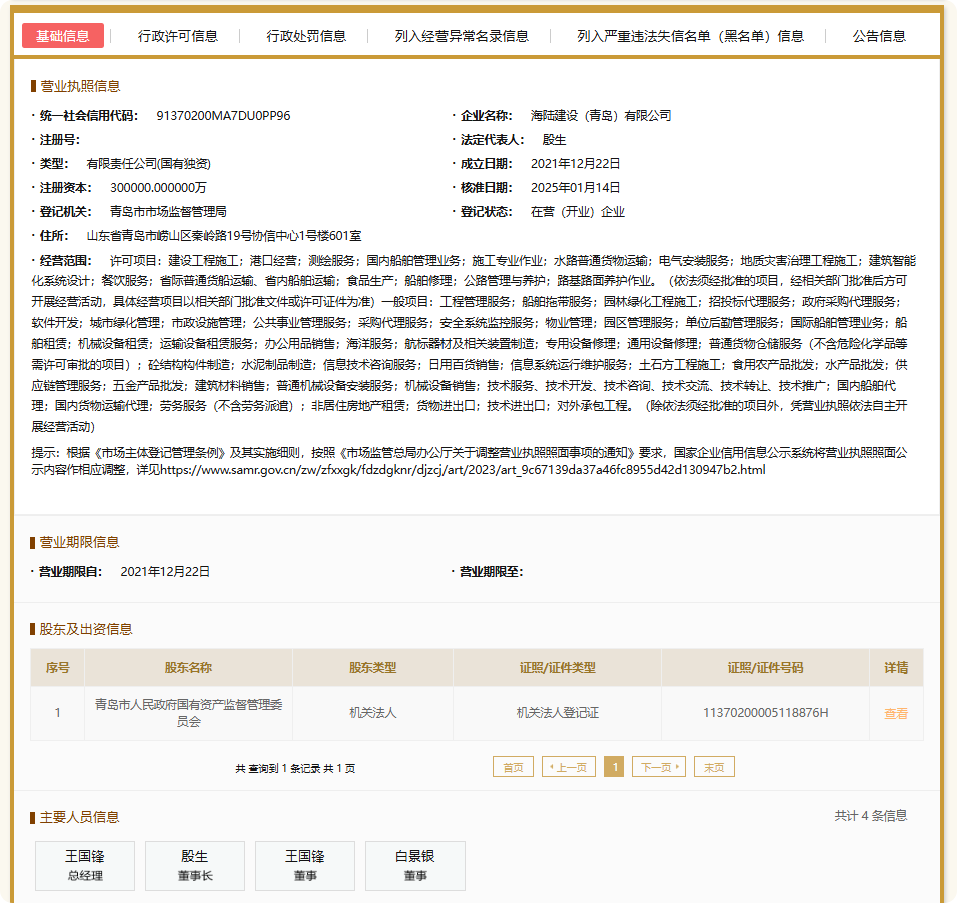Select page 1 in the pagination

click(614, 766)
